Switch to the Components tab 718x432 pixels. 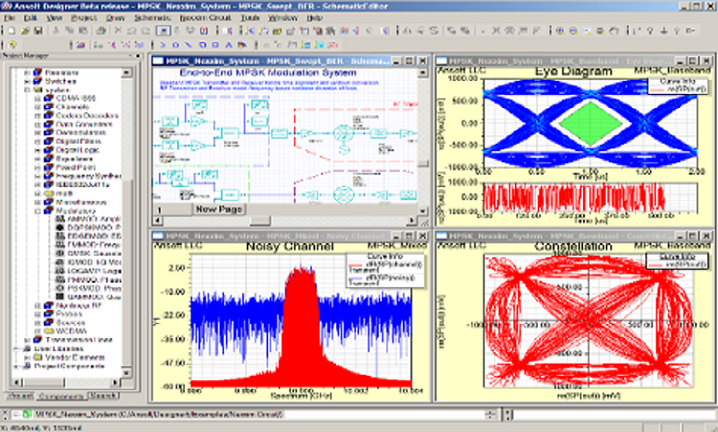pyautogui.click(x=61, y=396)
